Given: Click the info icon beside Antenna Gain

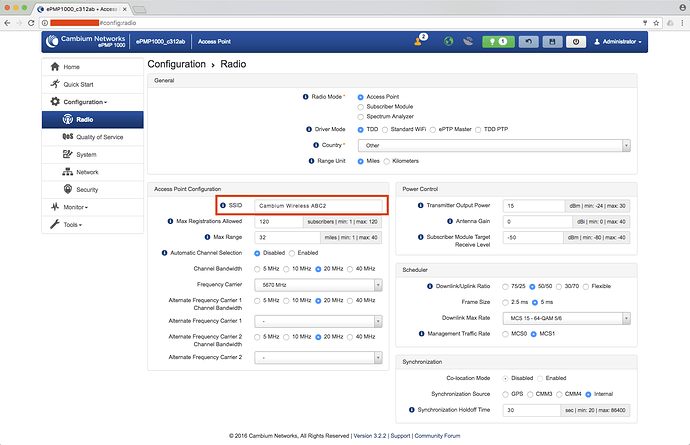Looking at the screenshot, I should (x=450, y=221).
